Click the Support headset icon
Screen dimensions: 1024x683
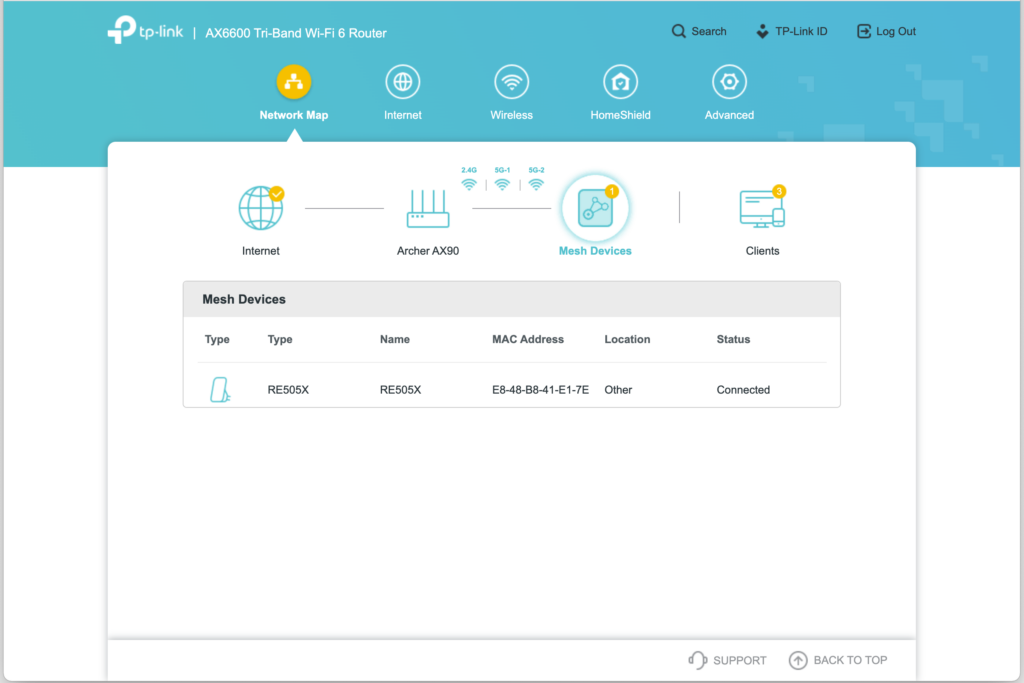pos(697,660)
